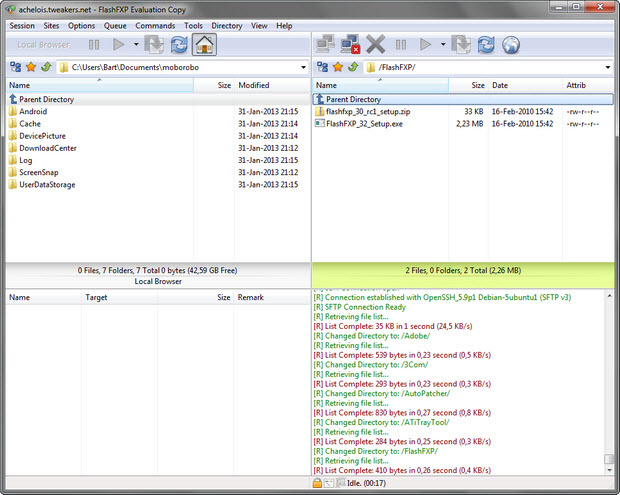Image resolution: width=620 pixels, height=495 pixels.
Task: Click the remote pane transfer queue icon
Action: coord(461,44)
